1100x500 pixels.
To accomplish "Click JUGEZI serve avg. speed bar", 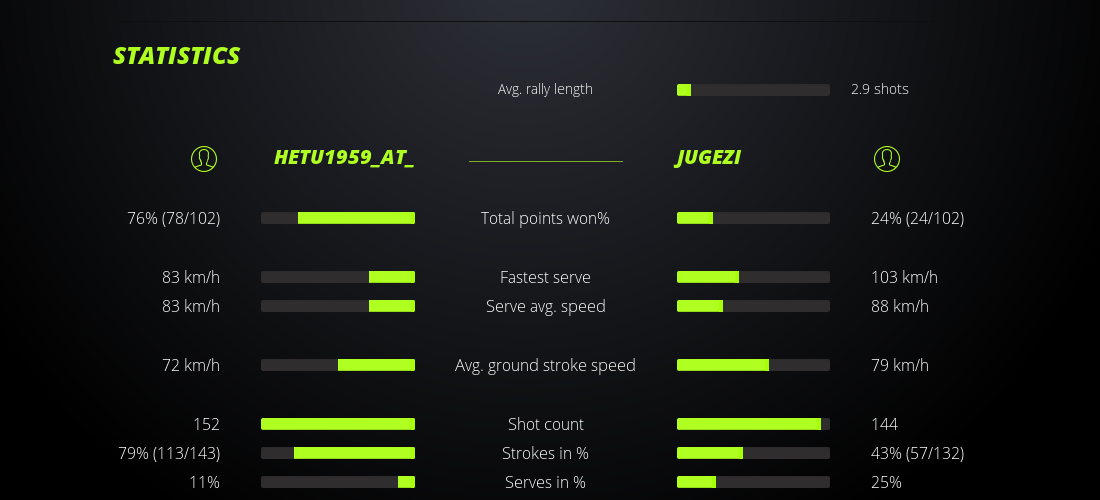I will pos(753,306).
